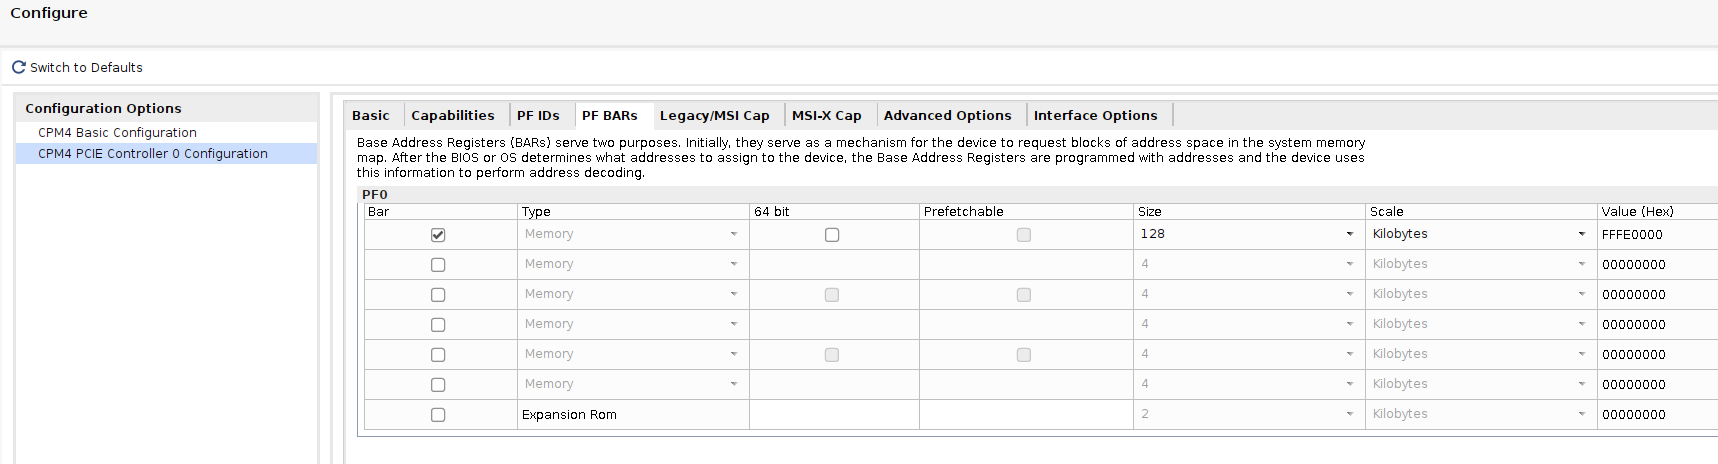Toggle 64 bit checkbox for first BAR
This screenshot has width=1718, height=464.
[832, 235]
